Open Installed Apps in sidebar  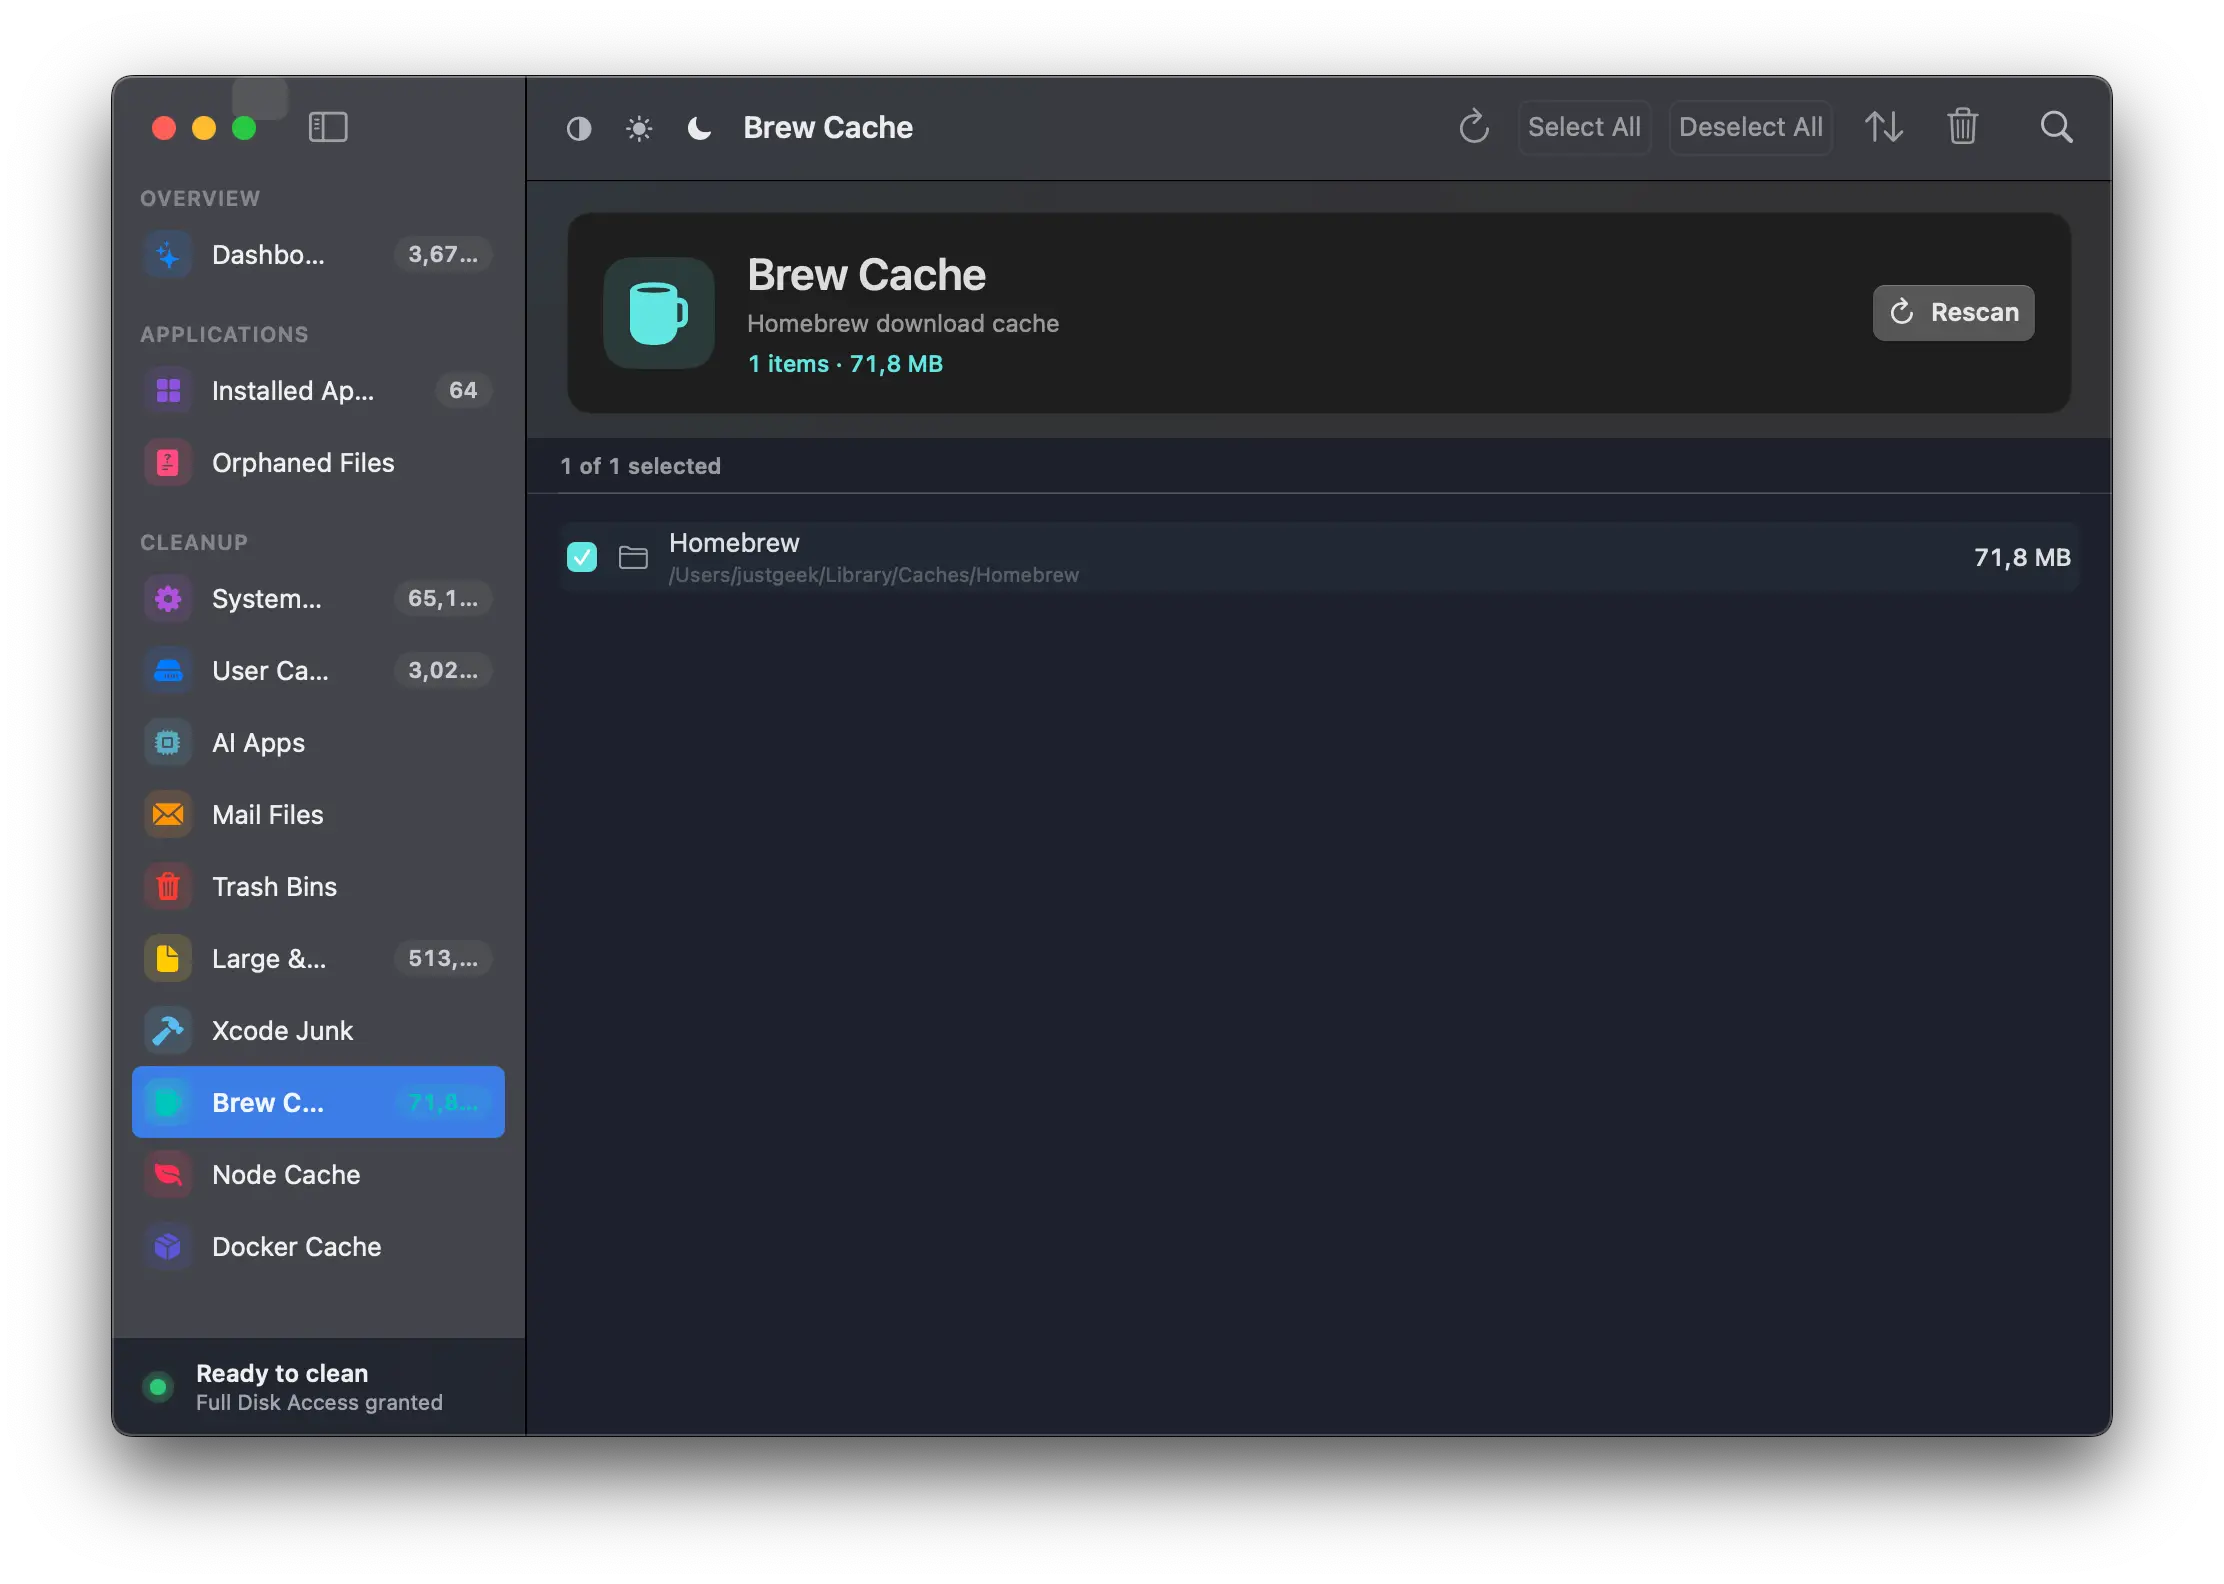(318, 391)
